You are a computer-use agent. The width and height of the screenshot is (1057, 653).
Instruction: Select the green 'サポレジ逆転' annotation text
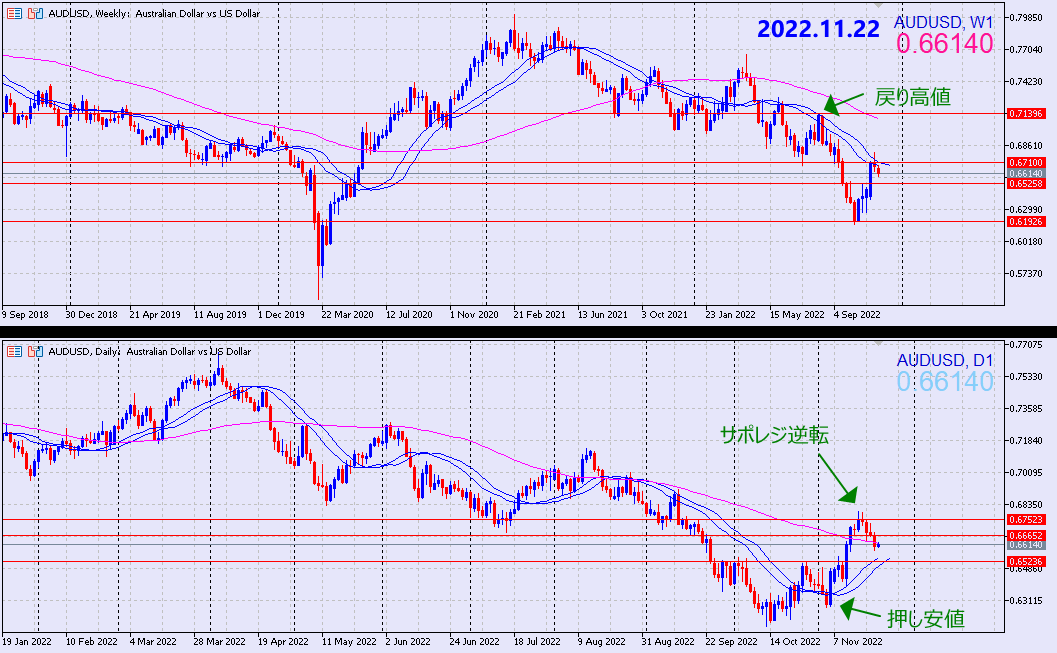(x=775, y=435)
